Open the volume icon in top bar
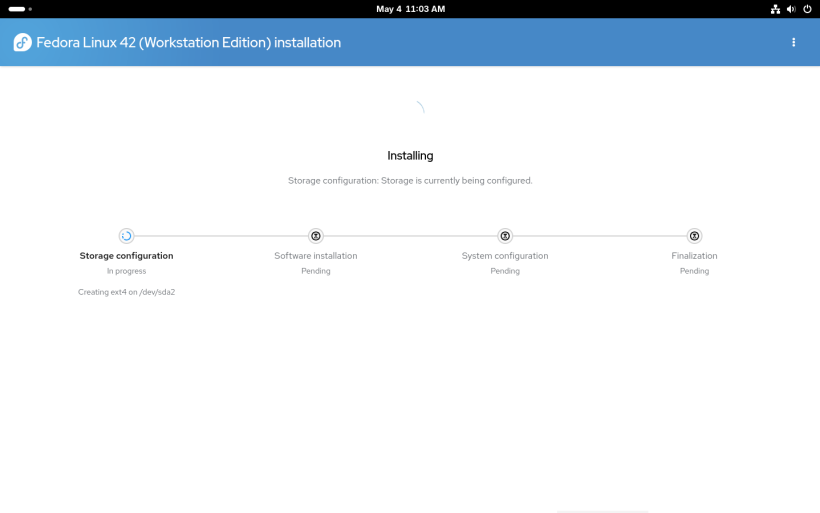Screen dimensions: 820x513 pyautogui.click(x=791, y=9)
